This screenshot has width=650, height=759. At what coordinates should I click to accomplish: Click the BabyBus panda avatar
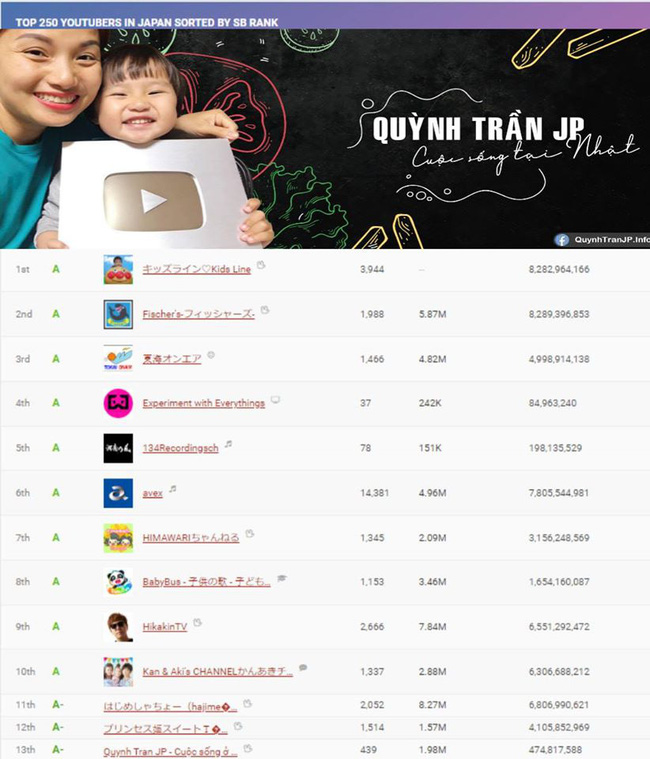118,582
